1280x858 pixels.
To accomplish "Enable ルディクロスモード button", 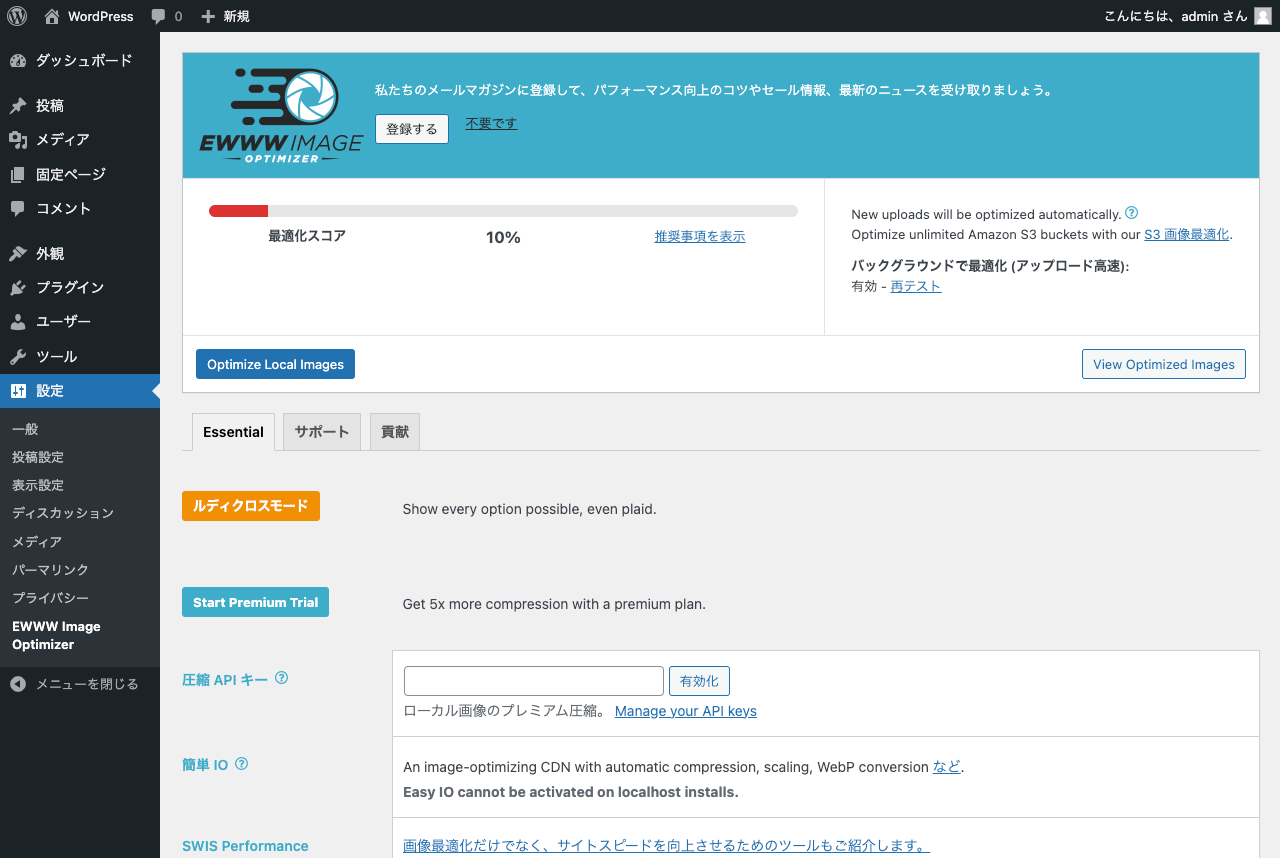I will tap(251, 506).
